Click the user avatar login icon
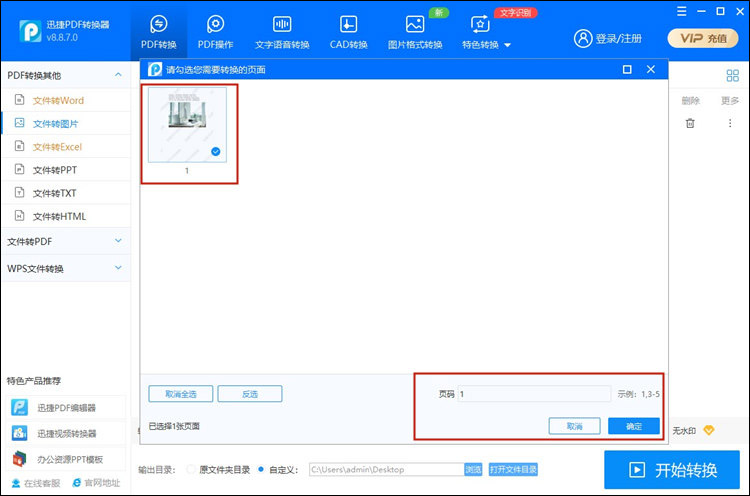 (583, 38)
